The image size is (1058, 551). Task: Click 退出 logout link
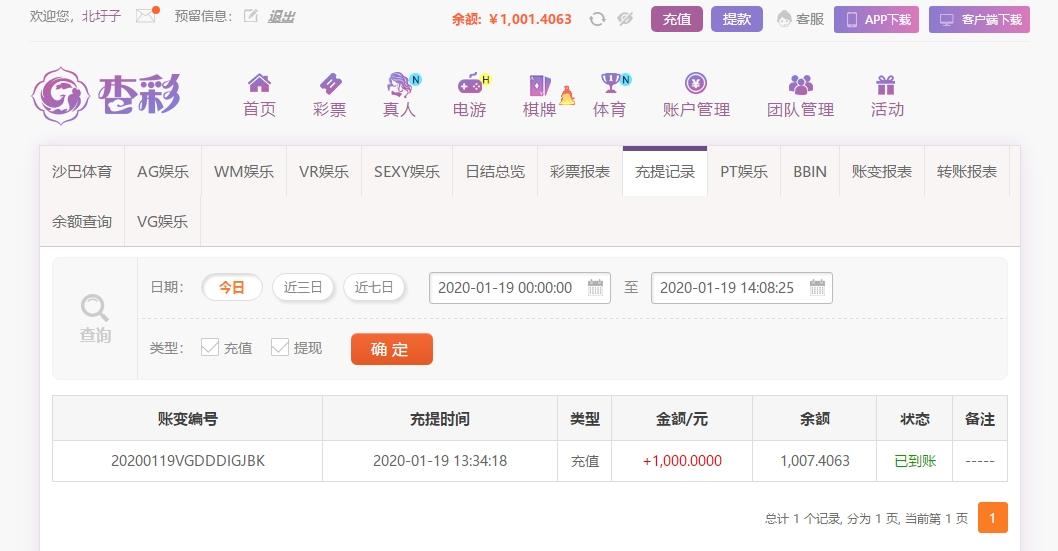tap(281, 16)
